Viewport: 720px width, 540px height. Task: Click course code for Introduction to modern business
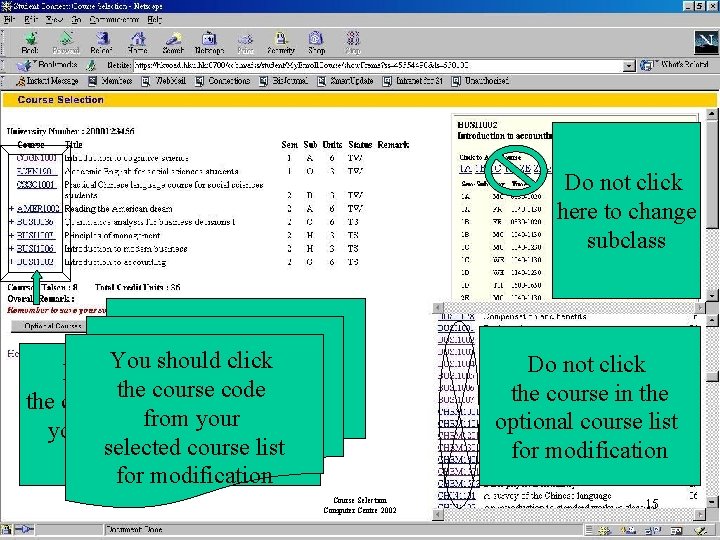tap(35, 249)
